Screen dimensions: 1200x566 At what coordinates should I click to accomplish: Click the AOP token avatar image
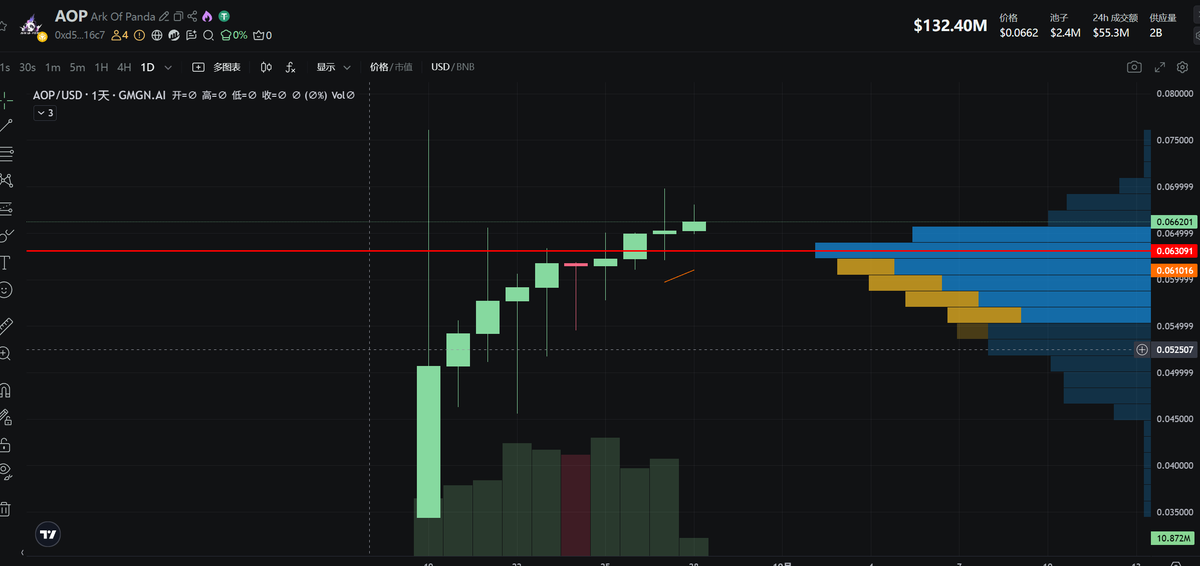[31, 26]
